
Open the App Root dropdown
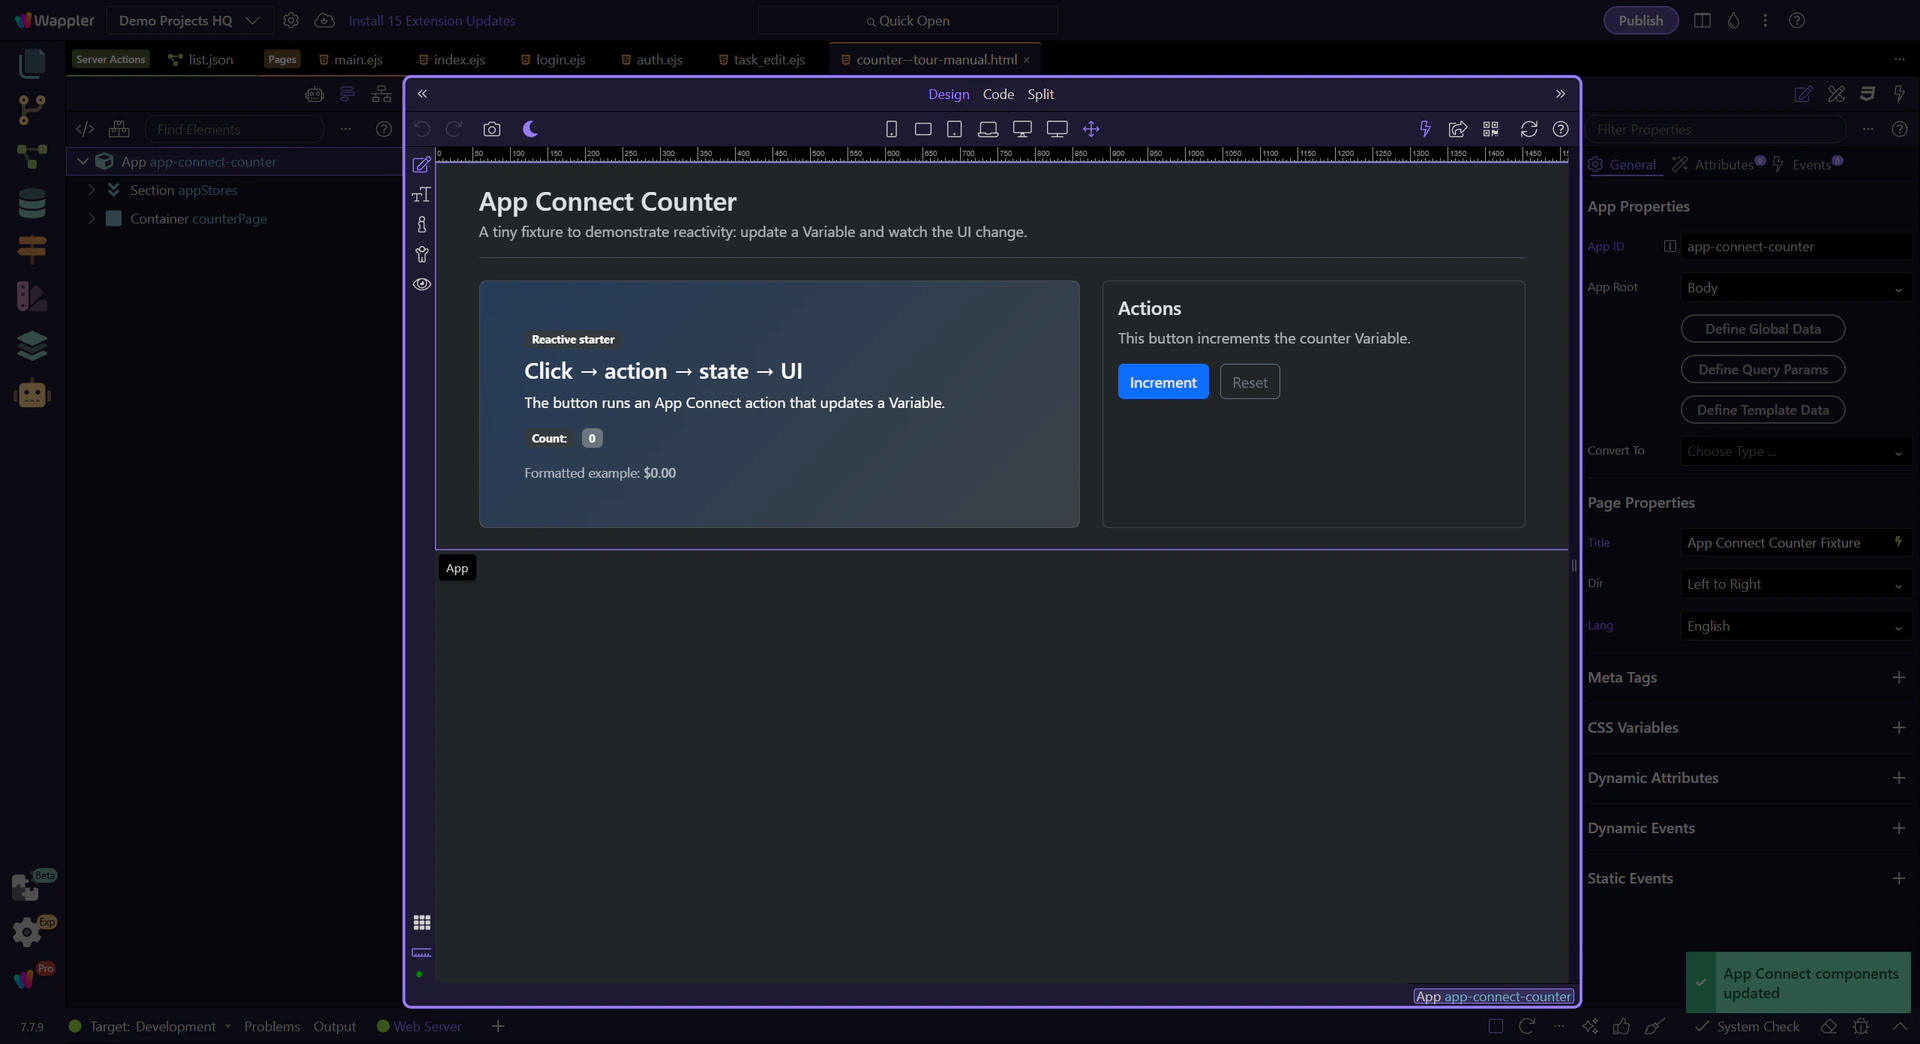[x=1795, y=288]
